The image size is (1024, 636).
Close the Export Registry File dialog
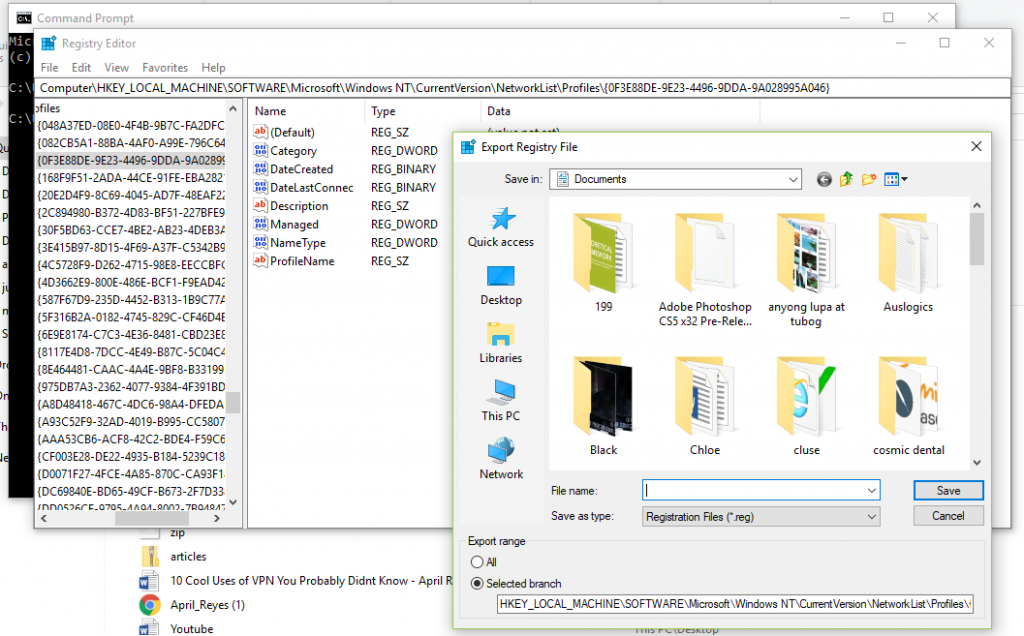[x=976, y=146]
